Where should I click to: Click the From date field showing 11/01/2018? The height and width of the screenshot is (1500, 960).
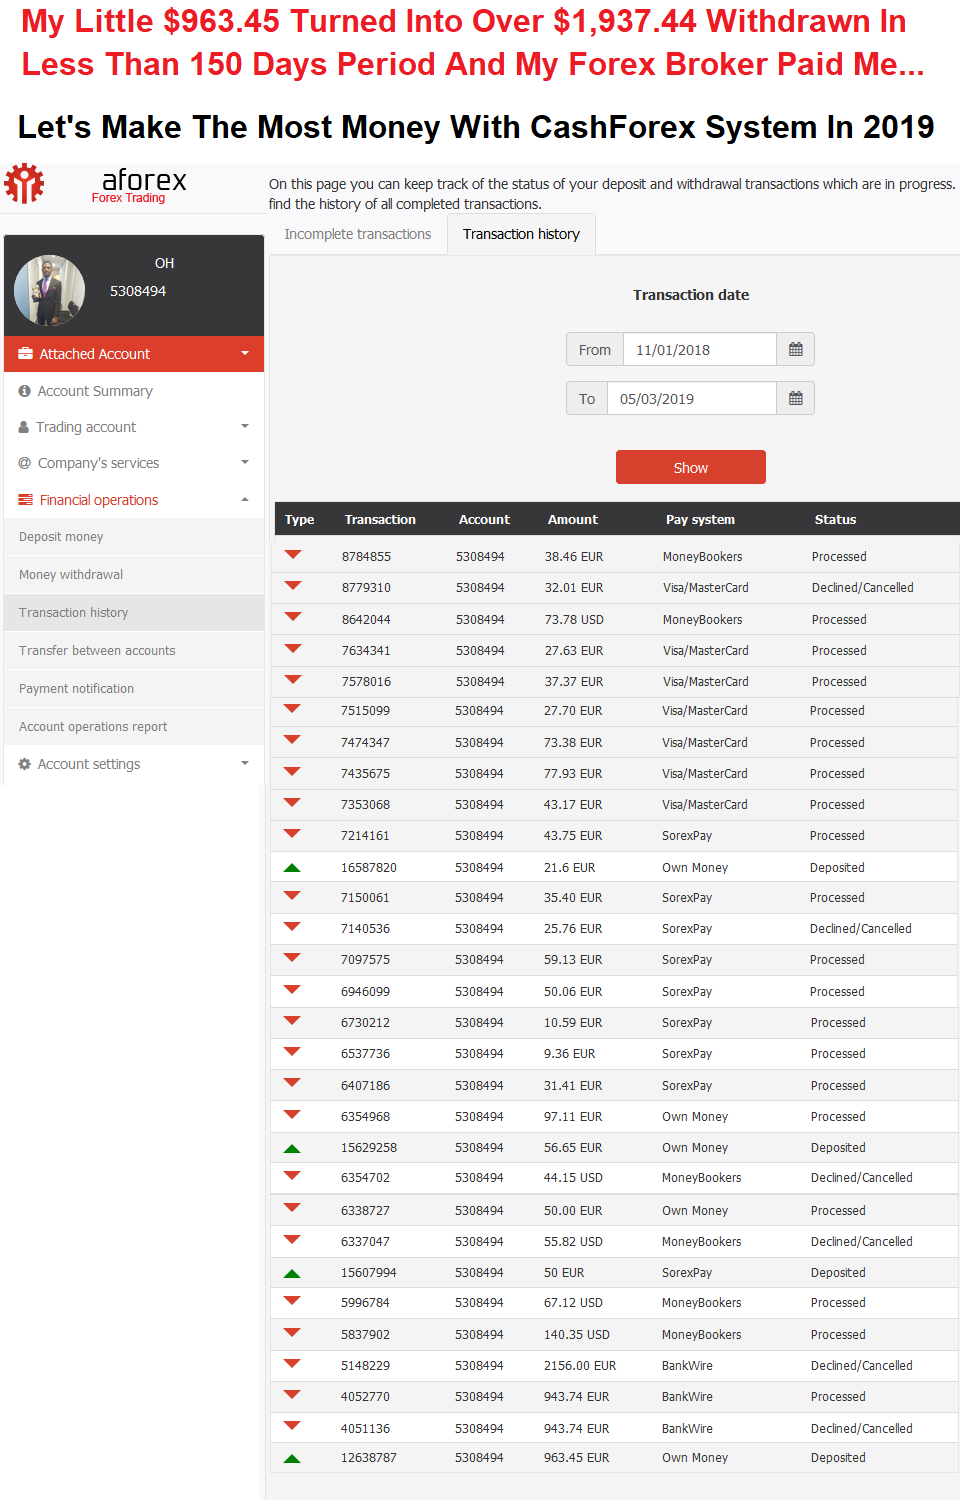click(x=700, y=350)
